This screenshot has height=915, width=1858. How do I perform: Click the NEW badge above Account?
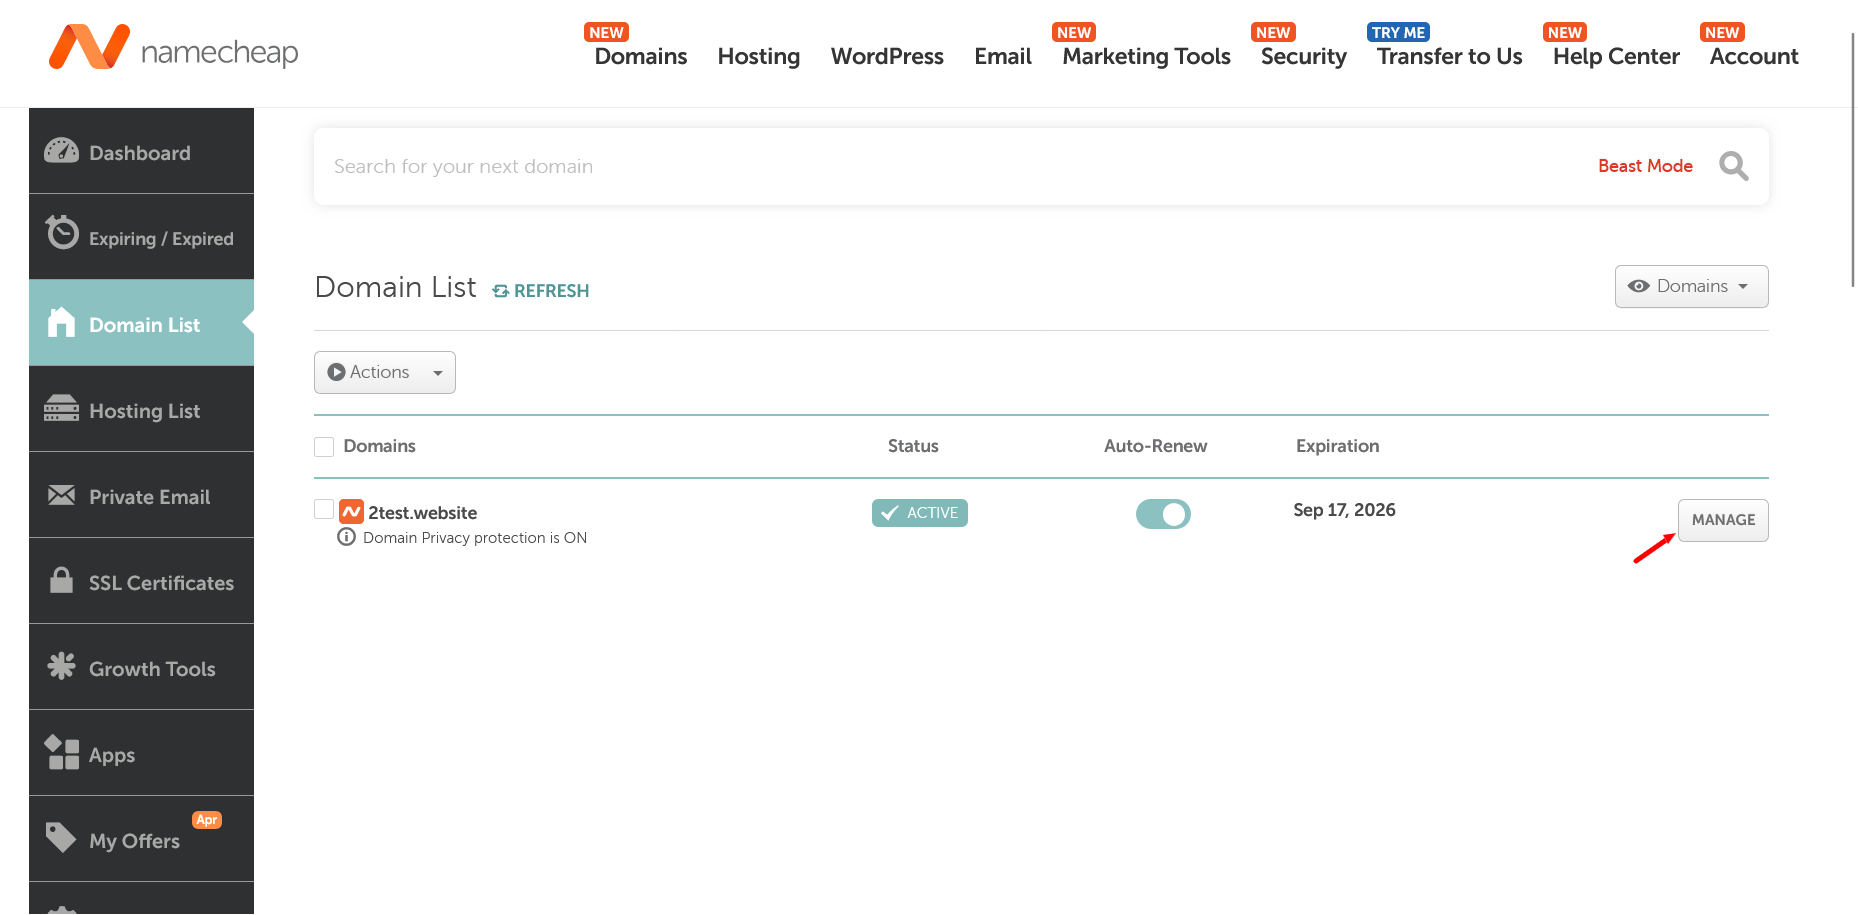[1722, 32]
